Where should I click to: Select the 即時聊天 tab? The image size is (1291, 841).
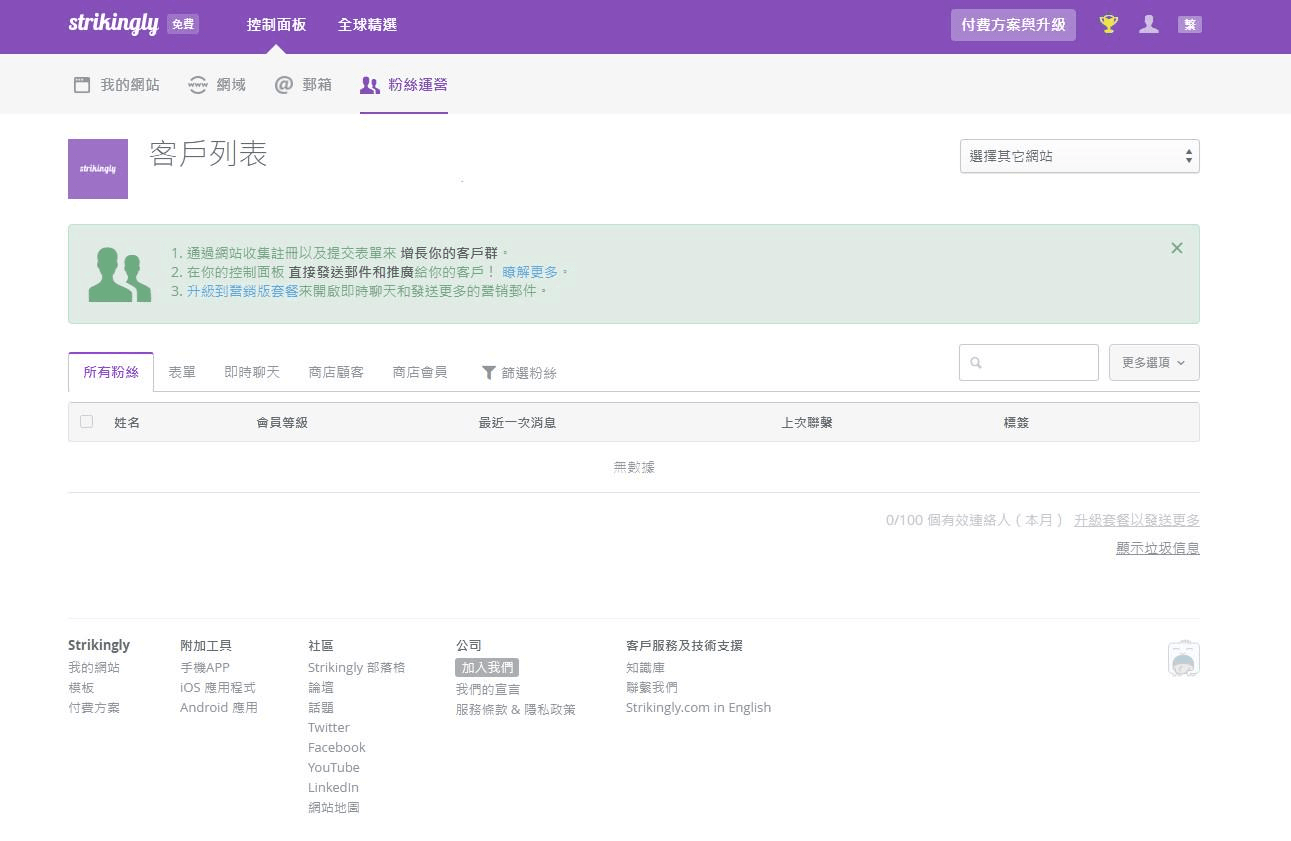coord(252,371)
